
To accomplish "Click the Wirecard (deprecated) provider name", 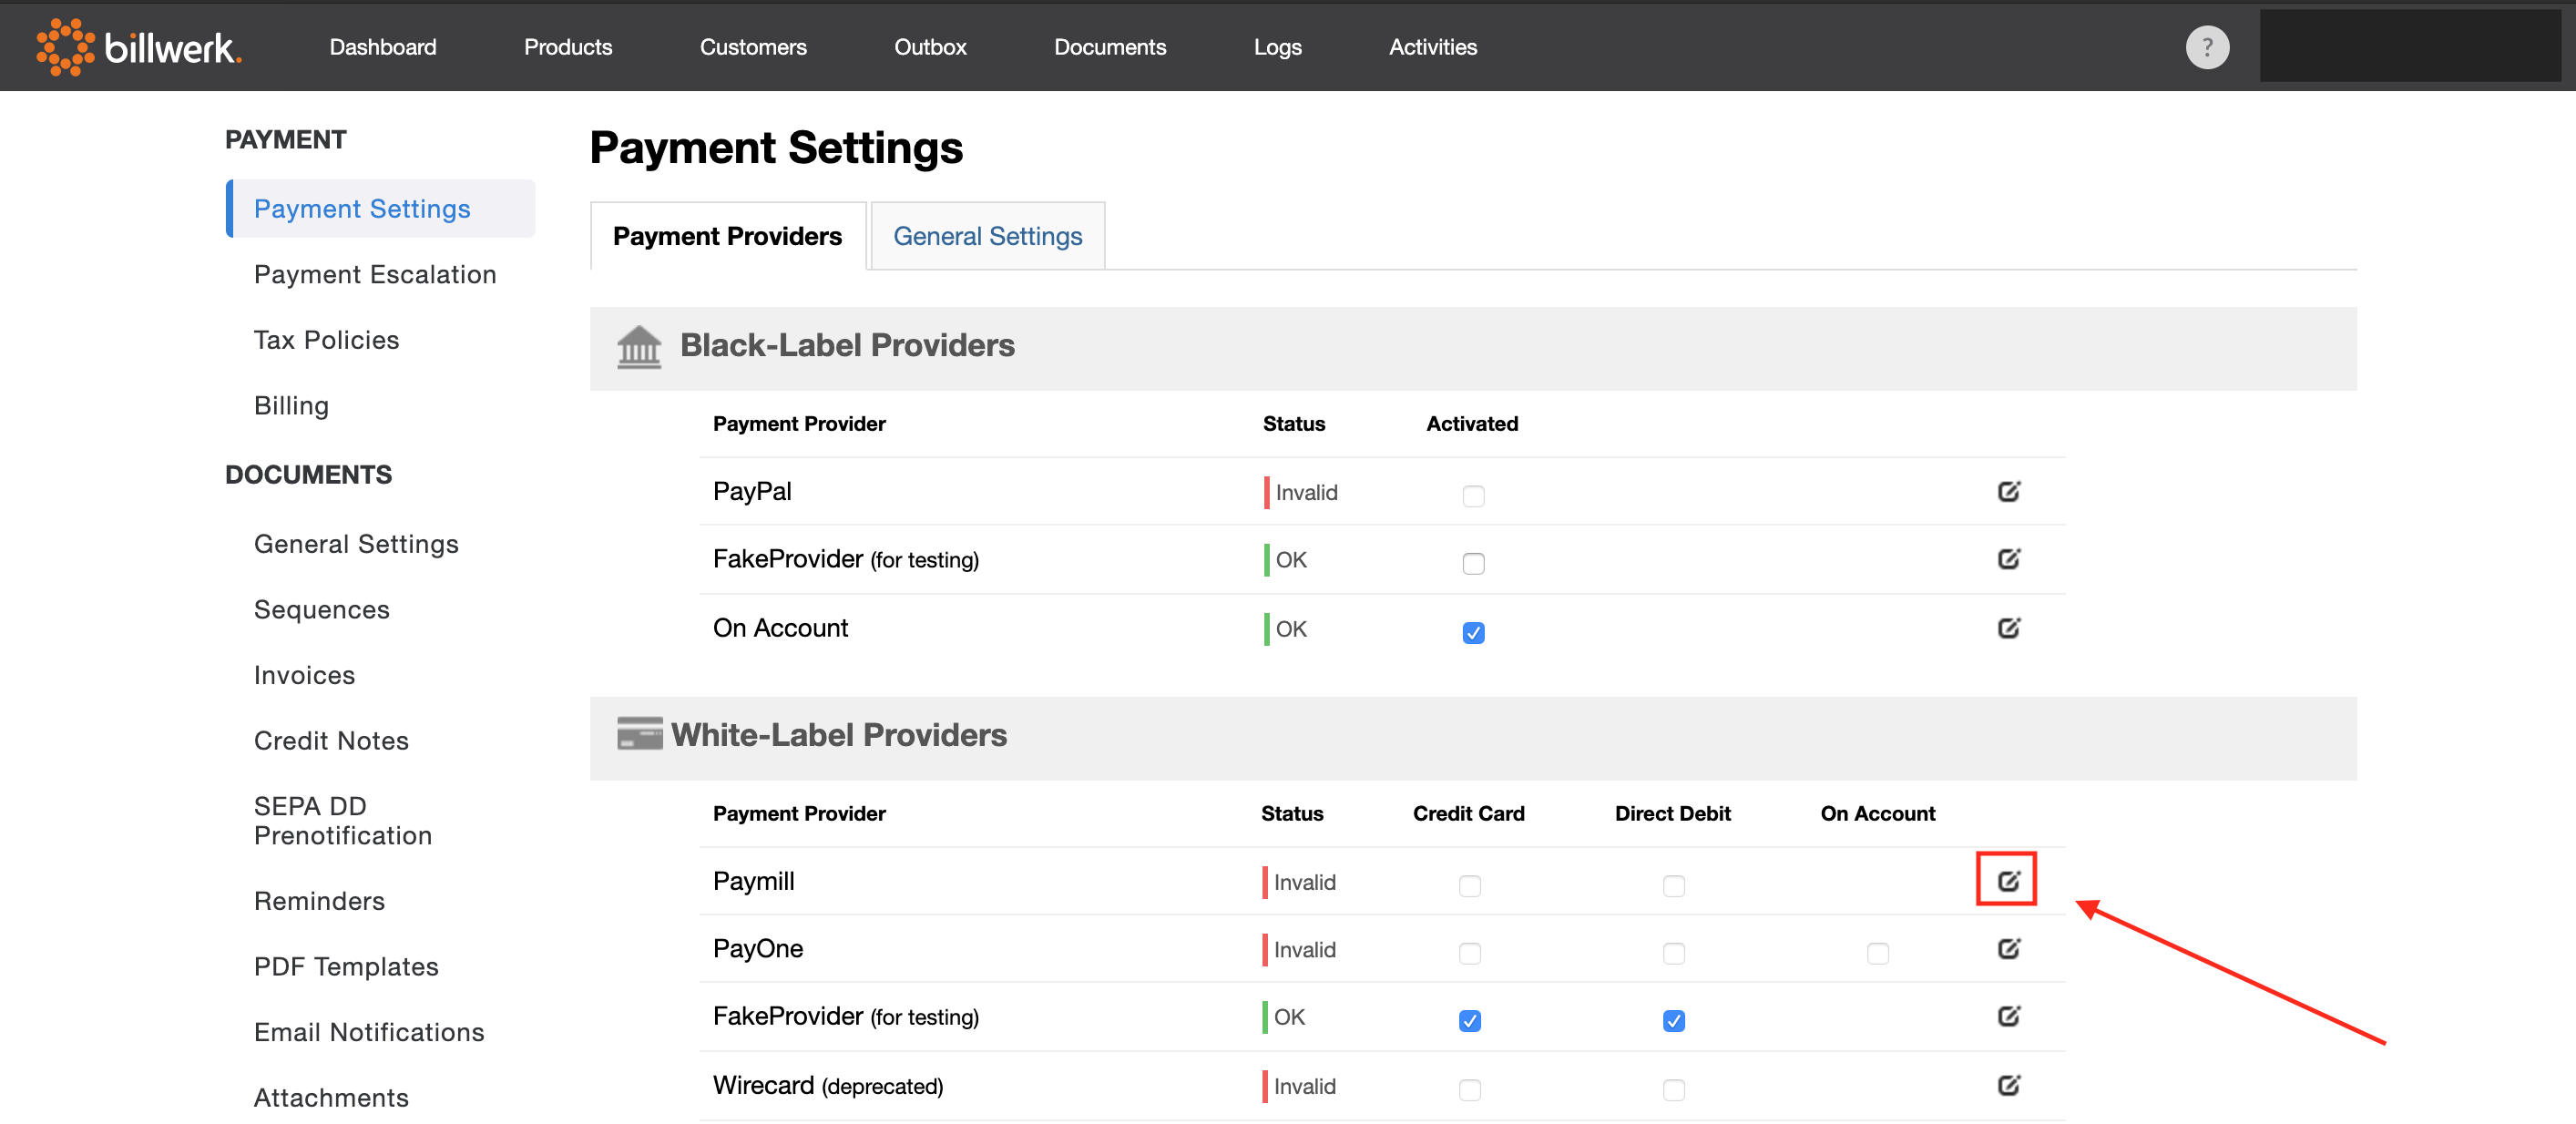I will click(x=828, y=1085).
